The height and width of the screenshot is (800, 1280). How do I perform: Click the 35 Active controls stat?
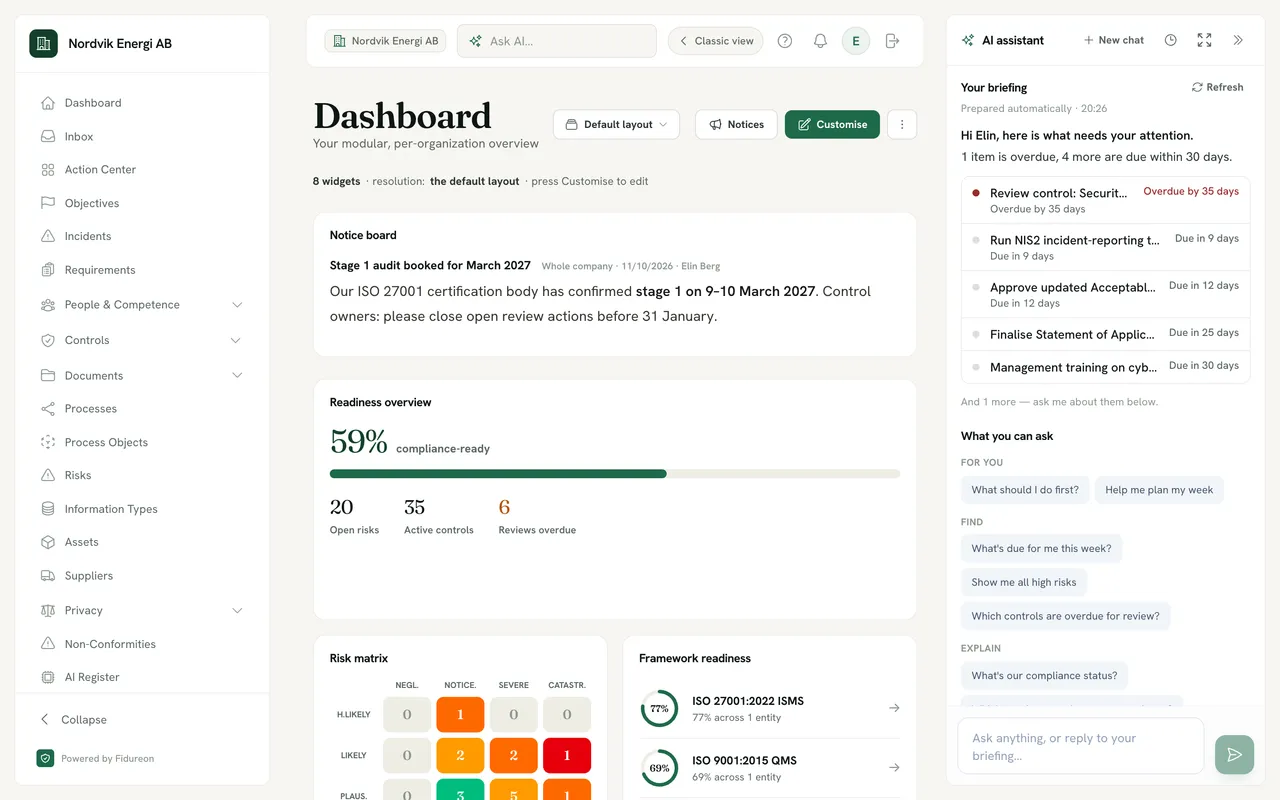click(438, 516)
